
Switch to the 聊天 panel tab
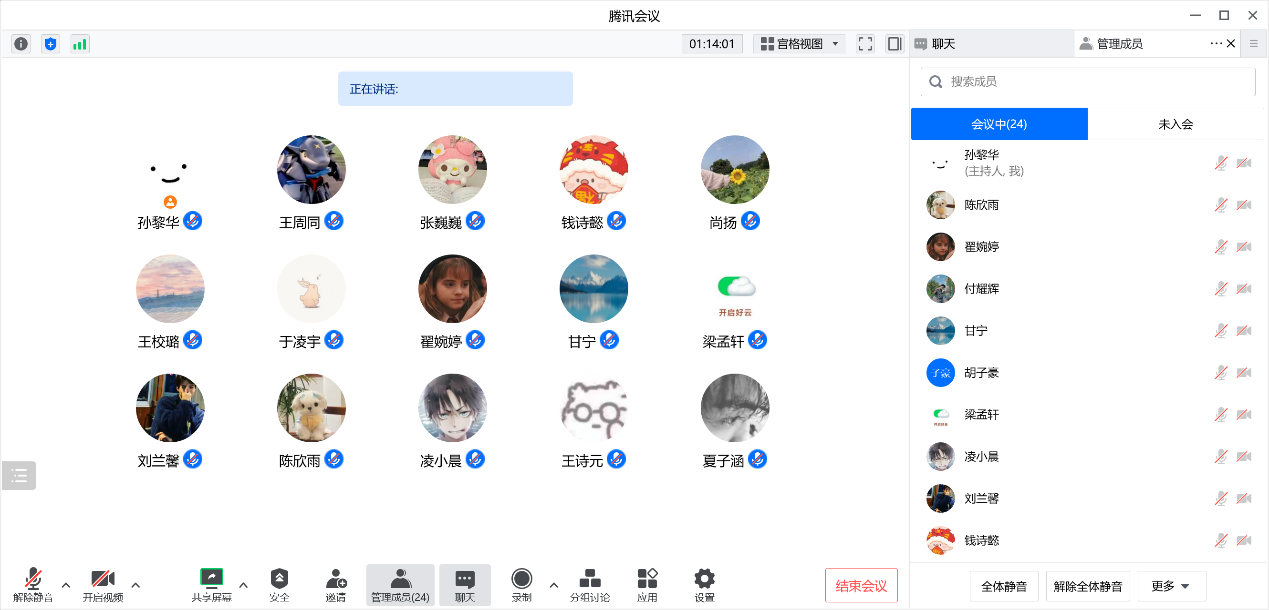pos(942,44)
